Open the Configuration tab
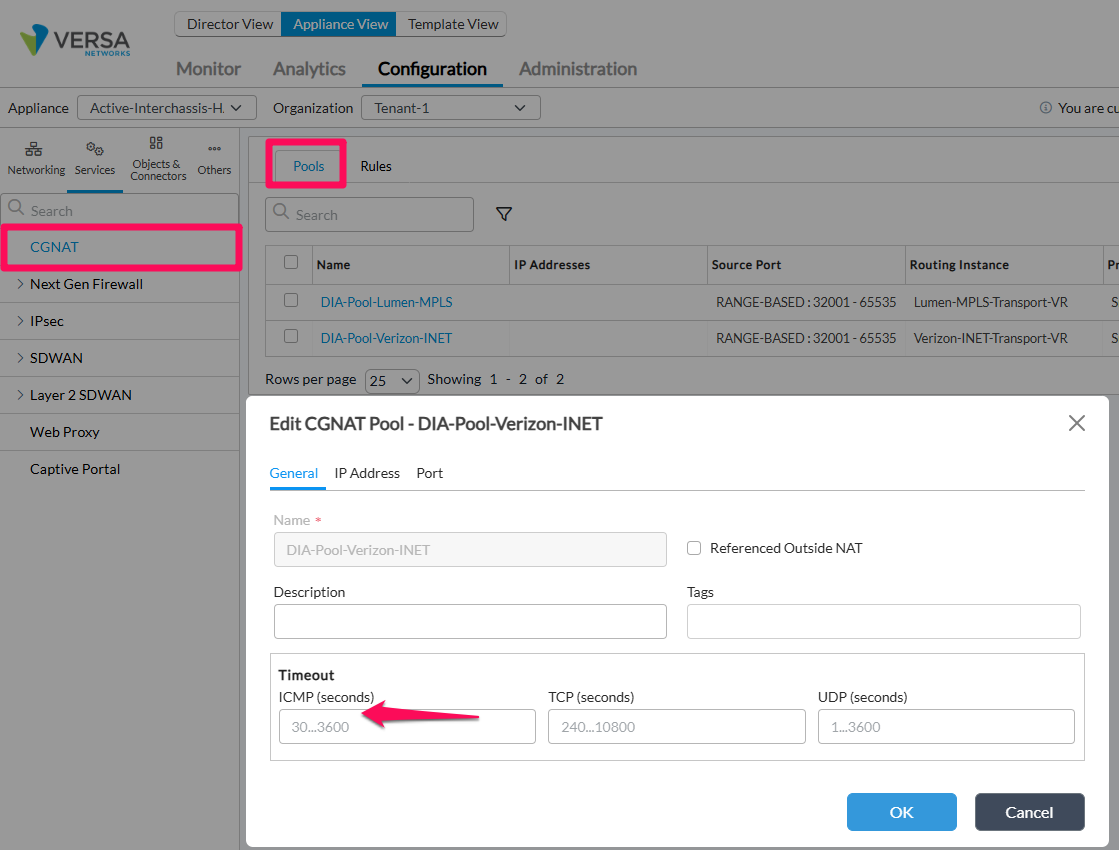This screenshot has width=1119, height=850. coord(432,69)
